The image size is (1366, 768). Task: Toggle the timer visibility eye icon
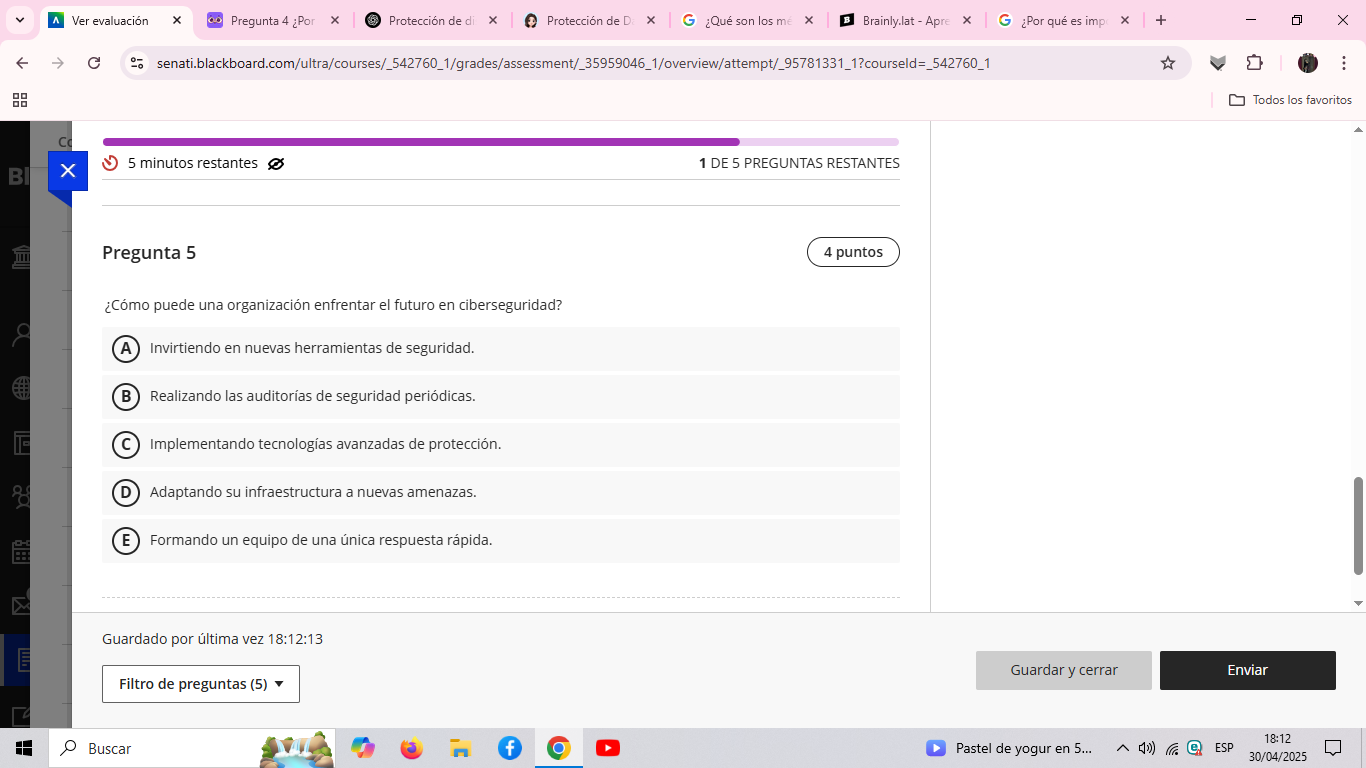(x=276, y=163)
